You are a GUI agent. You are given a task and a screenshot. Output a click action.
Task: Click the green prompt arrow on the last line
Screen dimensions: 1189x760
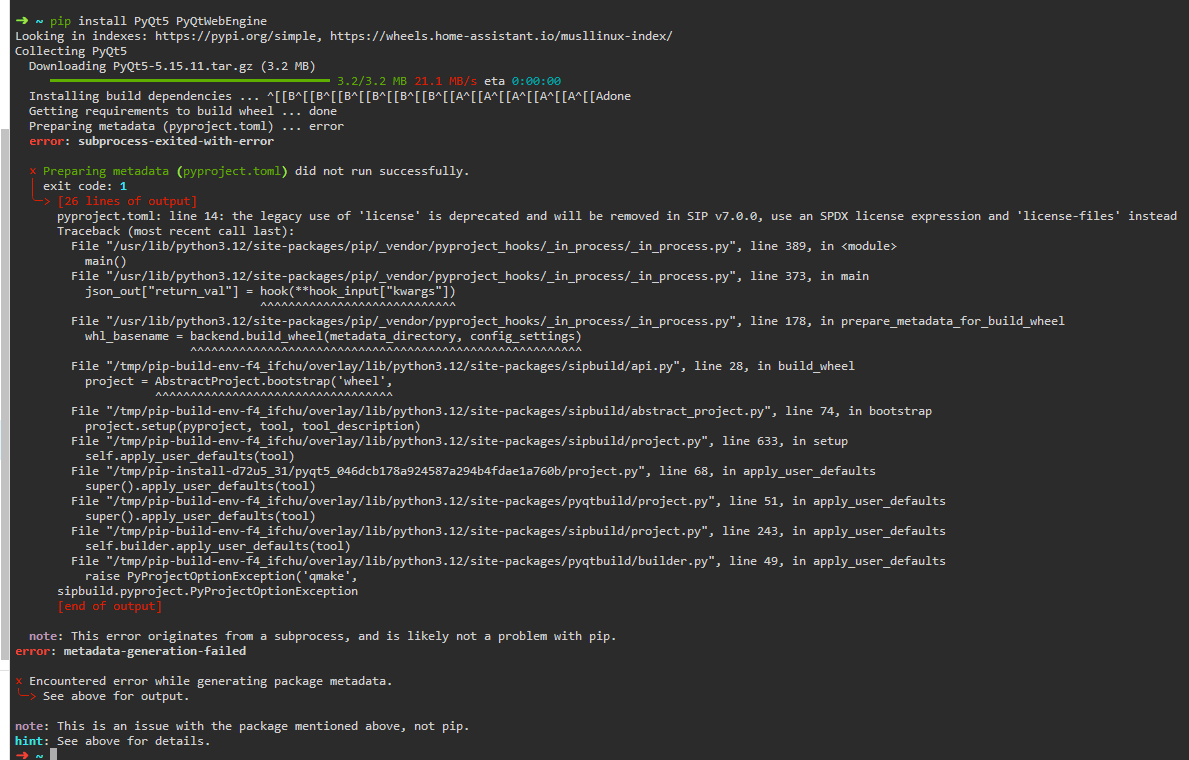(x=21, y=756)
